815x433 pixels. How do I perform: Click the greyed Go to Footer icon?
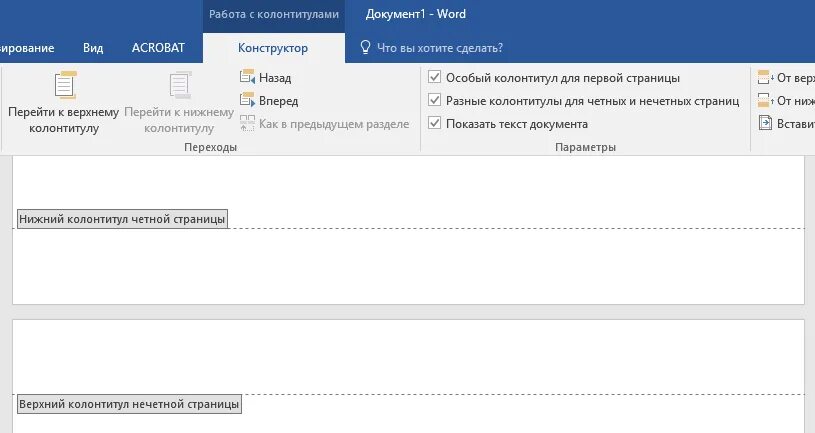(x=180, y=86)
